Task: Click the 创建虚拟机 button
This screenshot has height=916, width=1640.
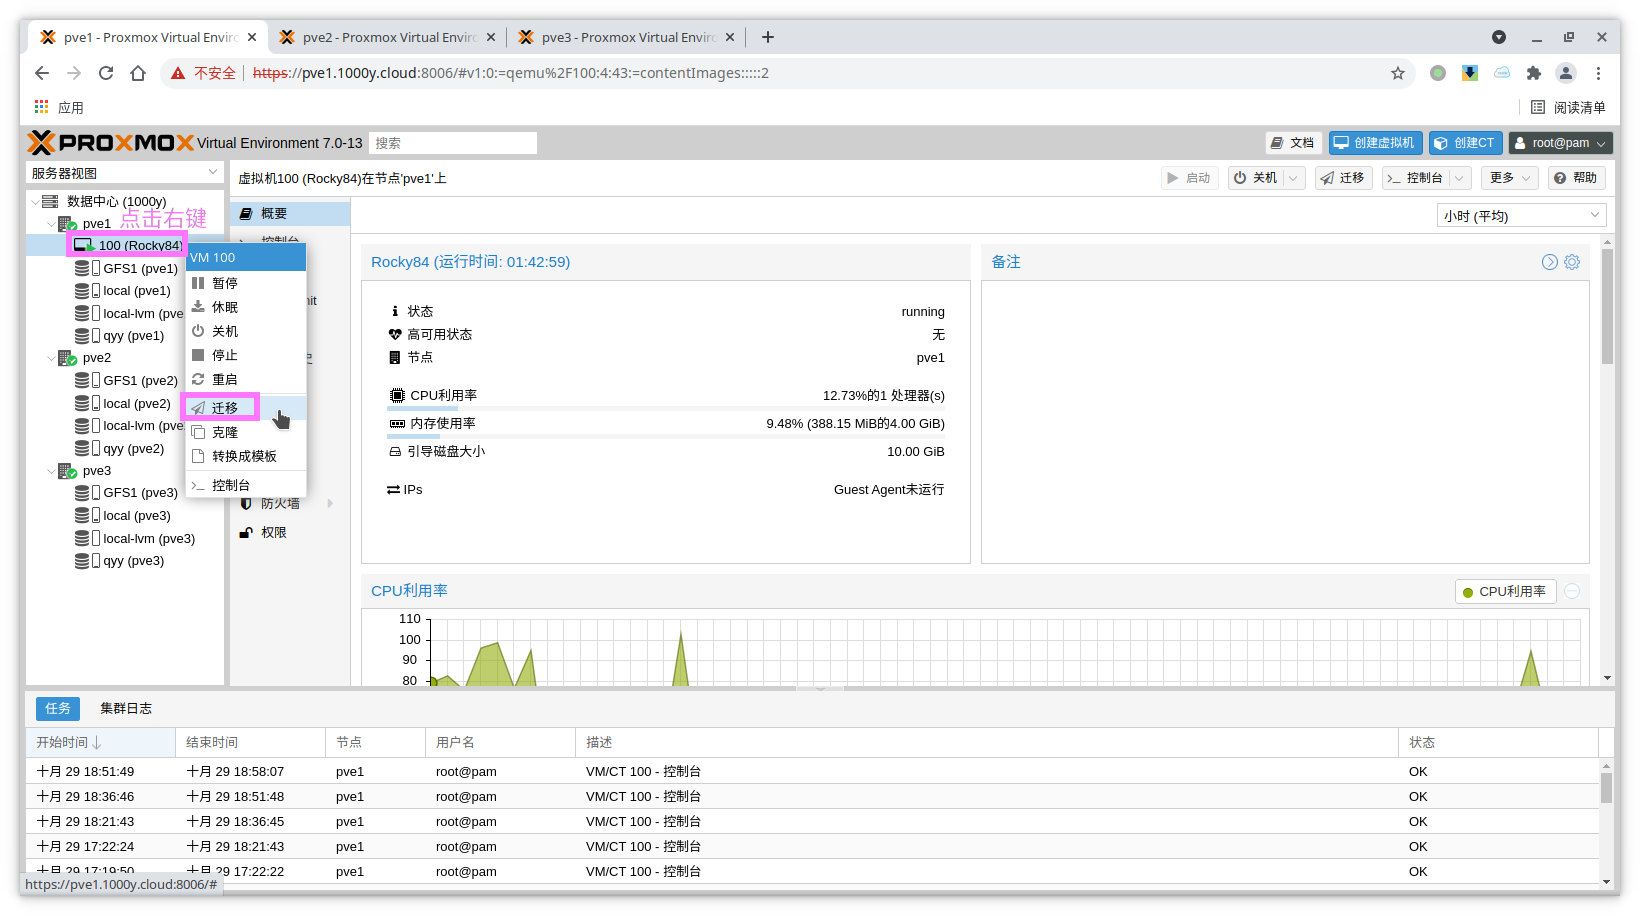Action: coord(1375,143)
